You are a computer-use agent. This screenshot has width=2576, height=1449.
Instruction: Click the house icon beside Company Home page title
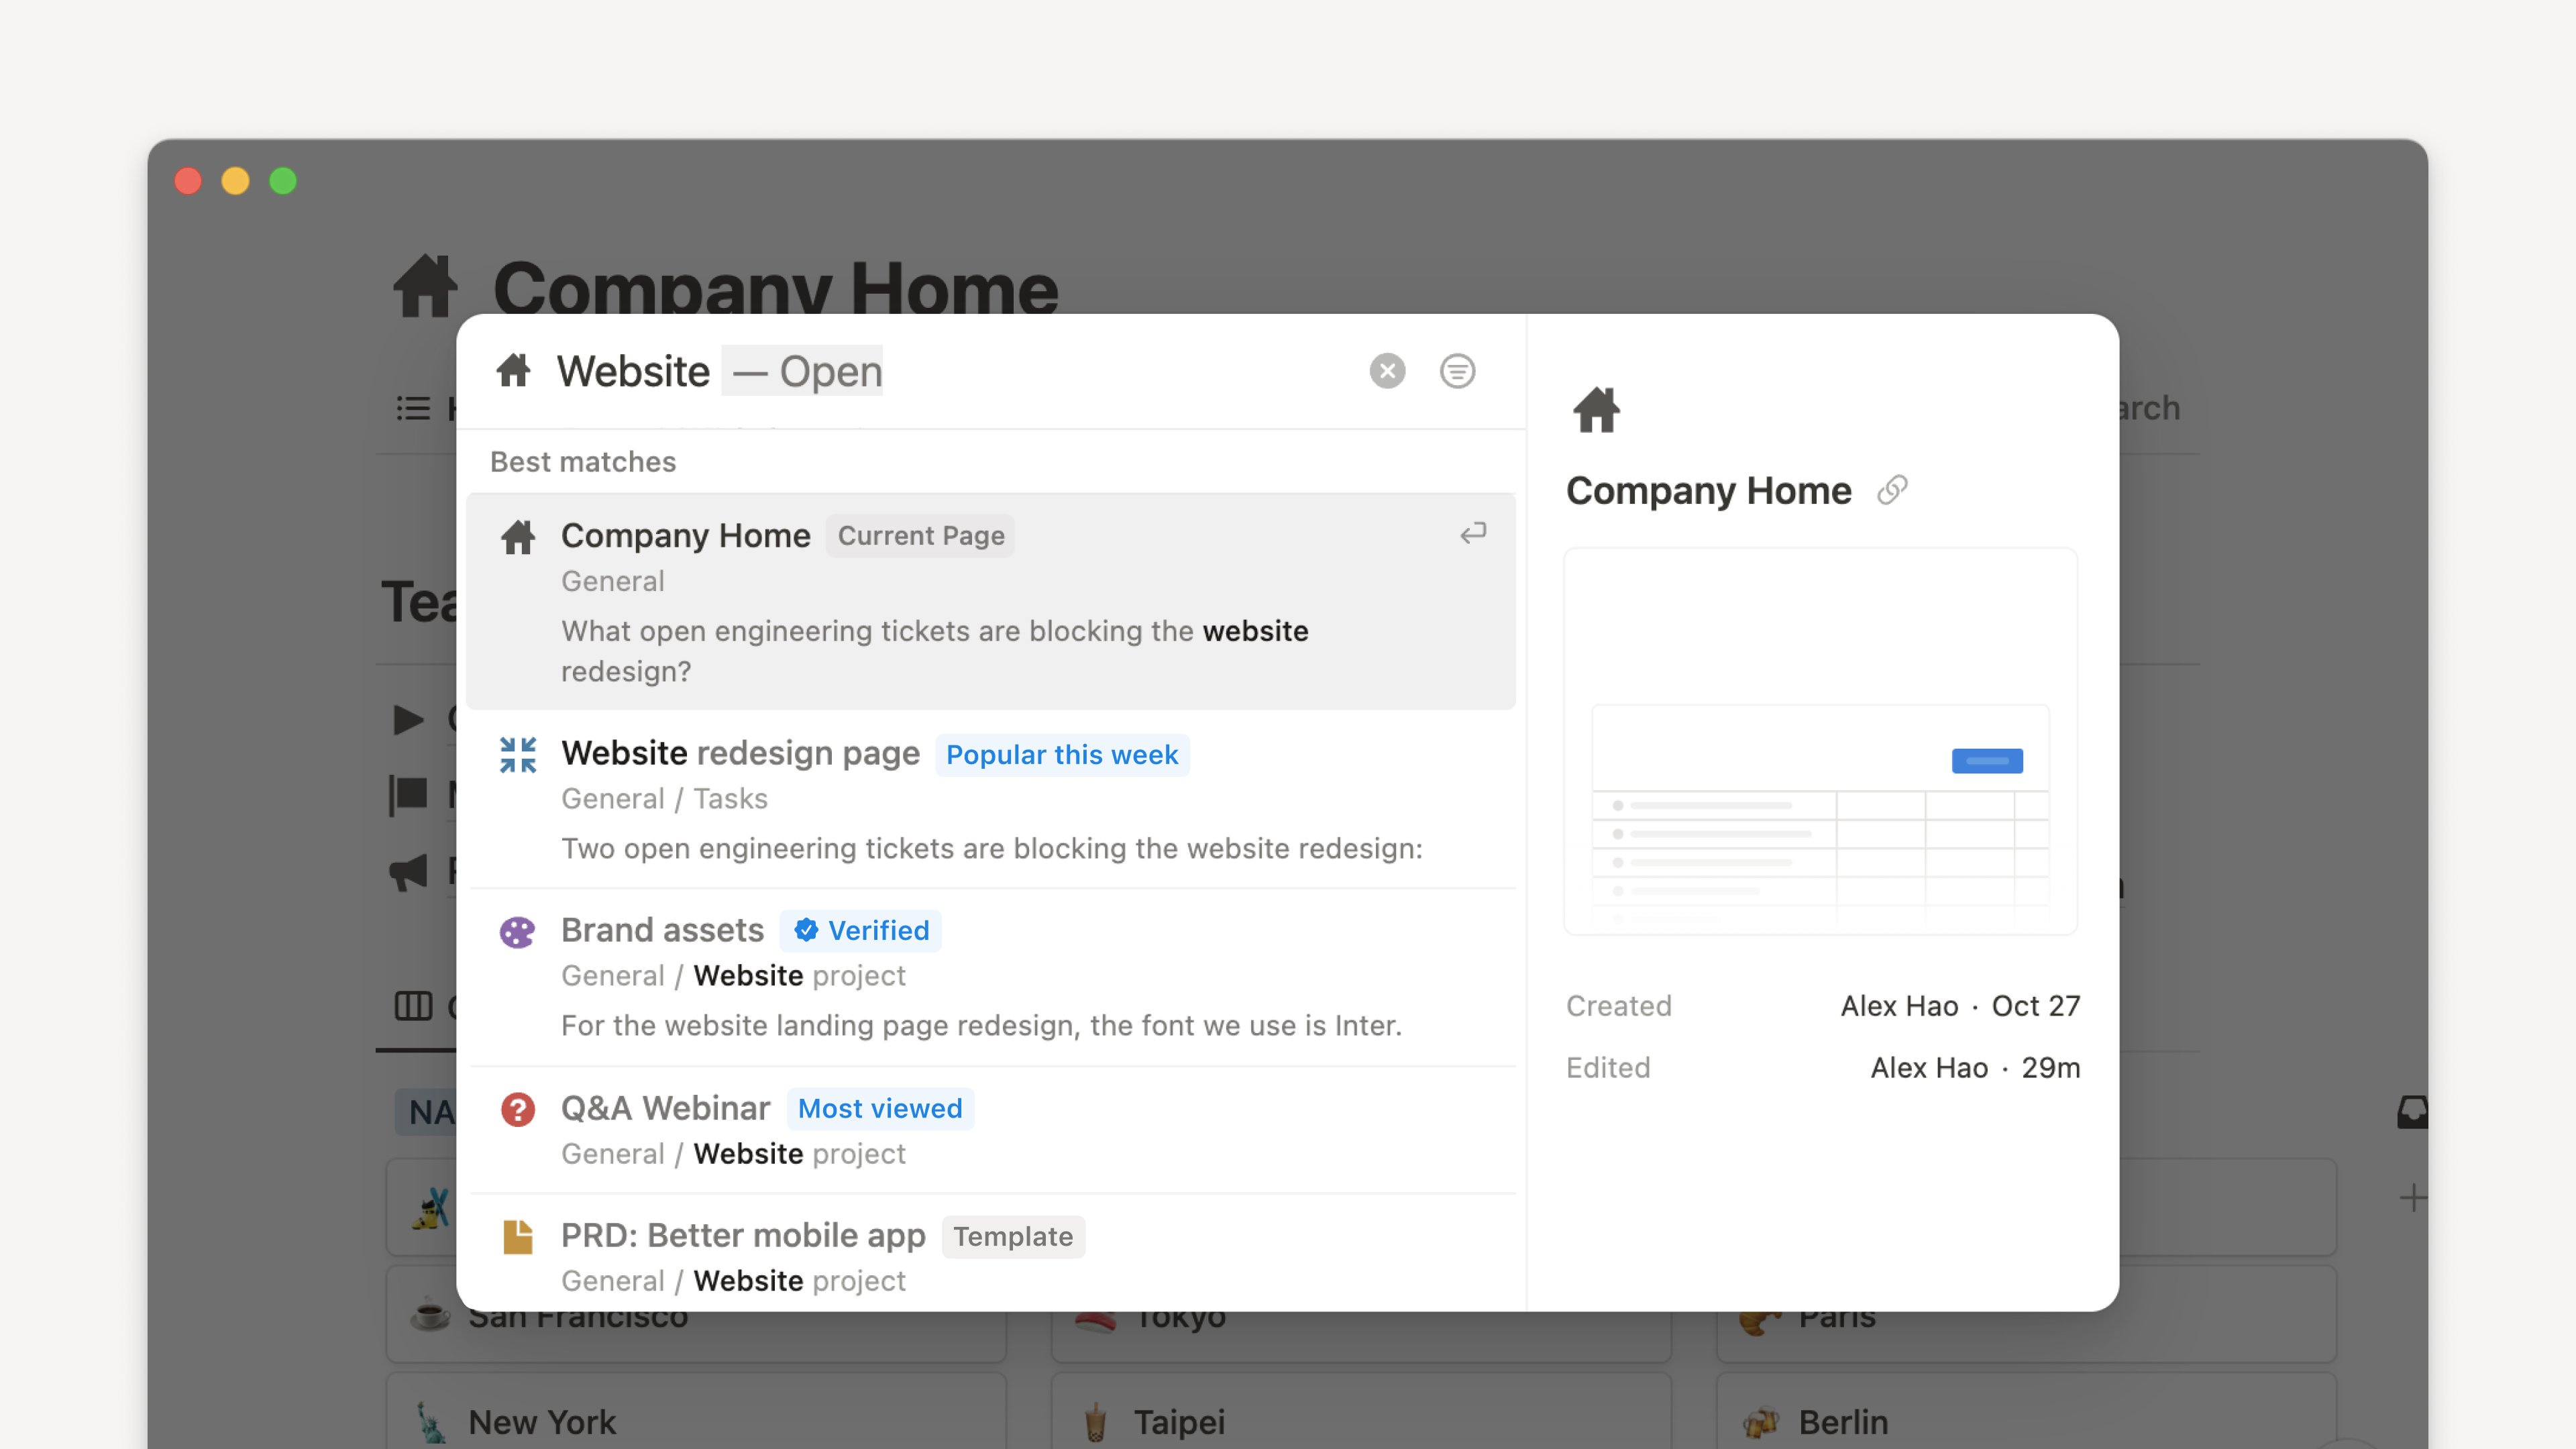point(425,287)
